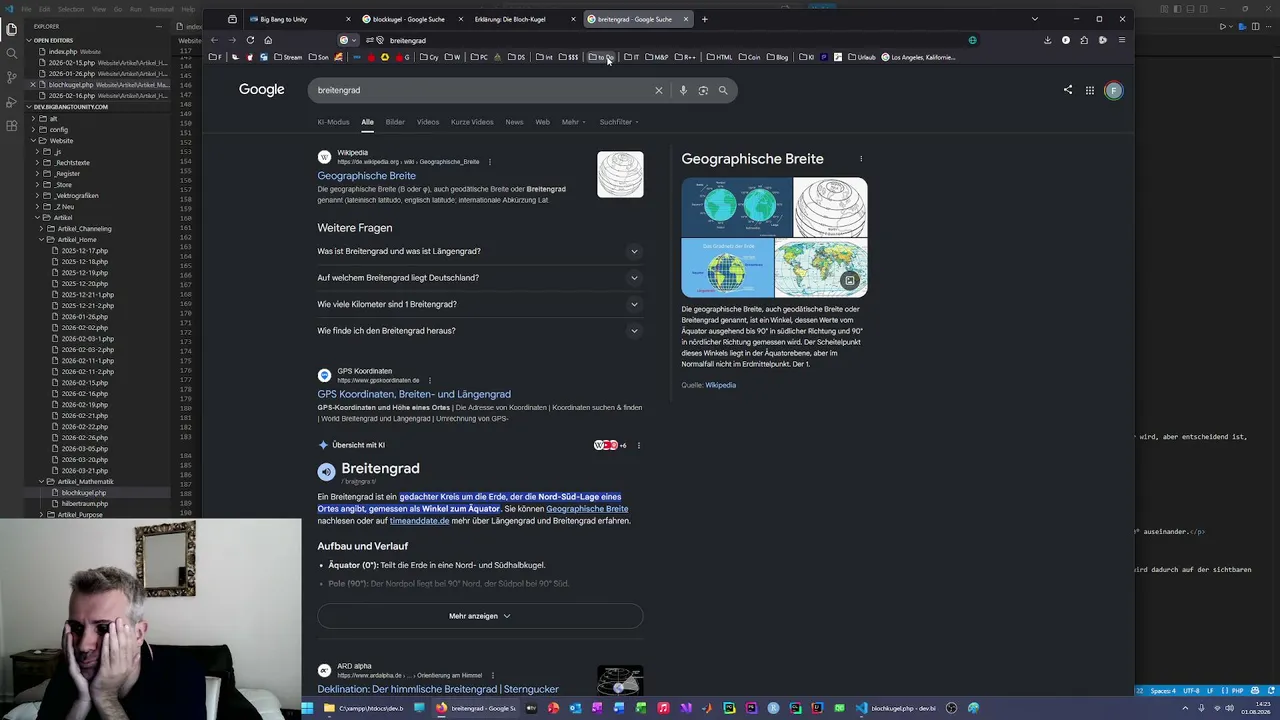The height and width of the screenshot is (720, 1280).
Task: Select the VS Code Explorer activity icon
Action: 11,29
